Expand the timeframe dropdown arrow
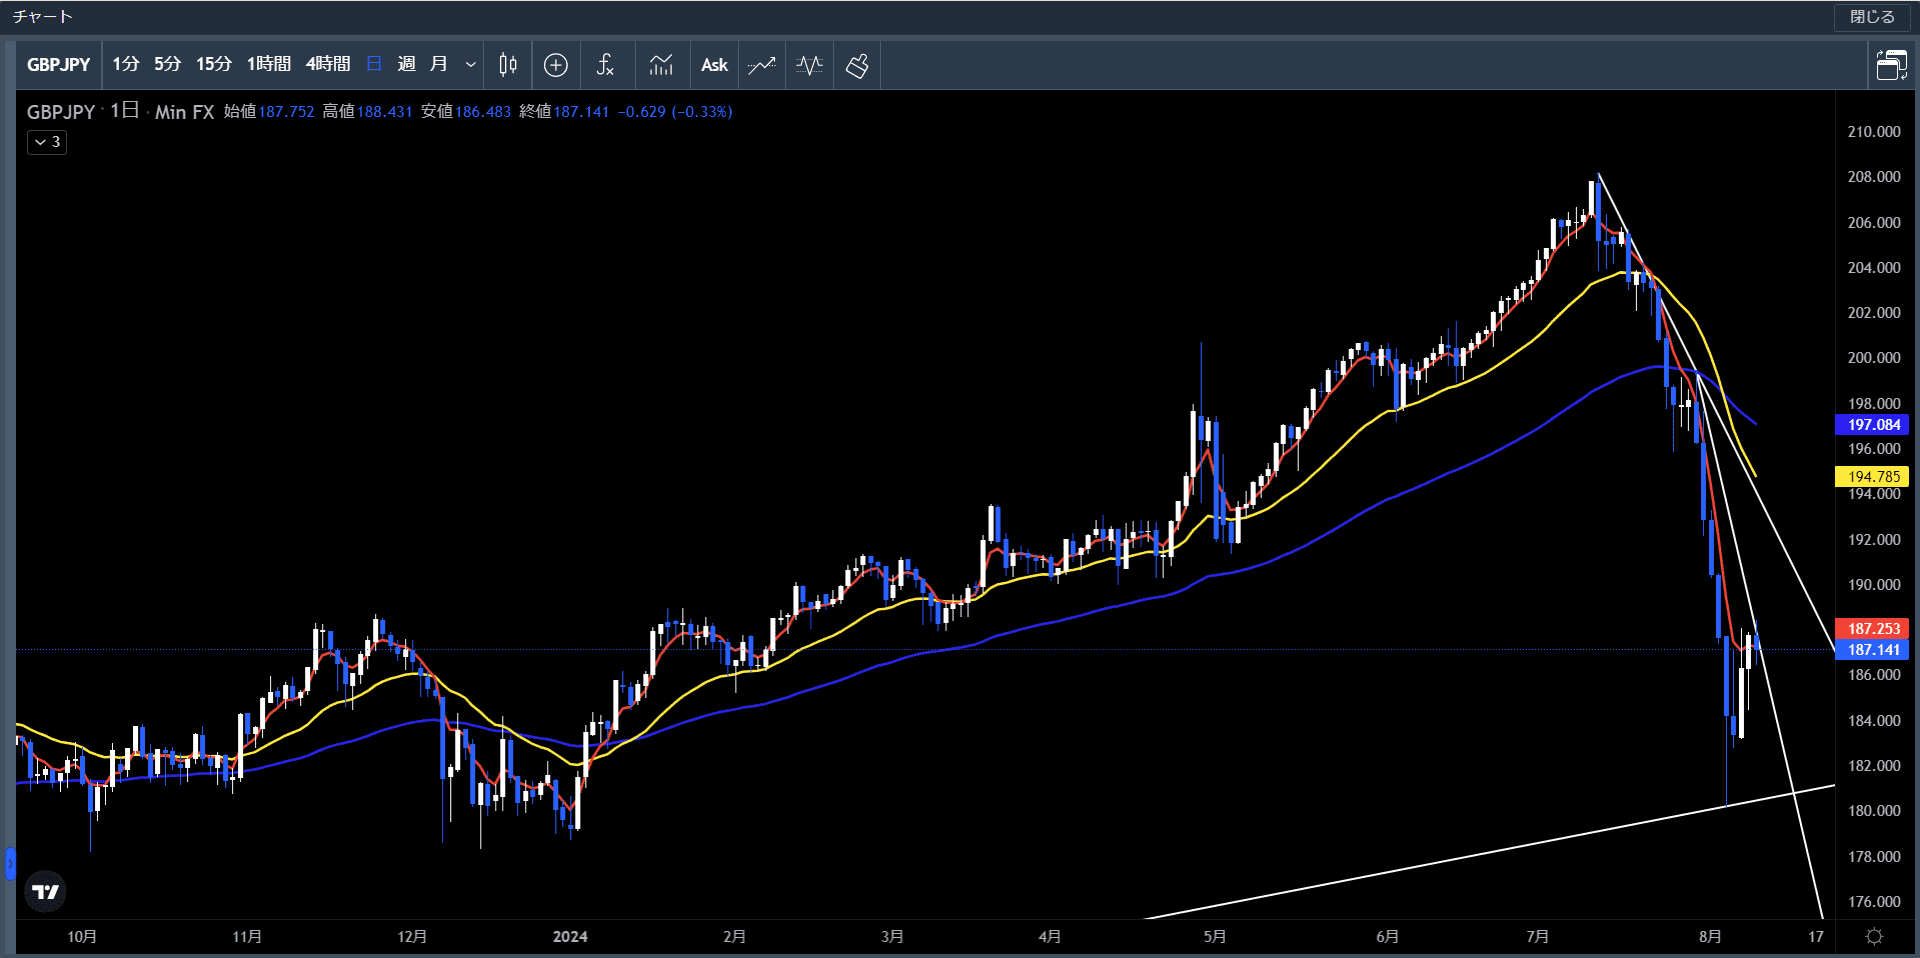 click(x=471, y=65)
